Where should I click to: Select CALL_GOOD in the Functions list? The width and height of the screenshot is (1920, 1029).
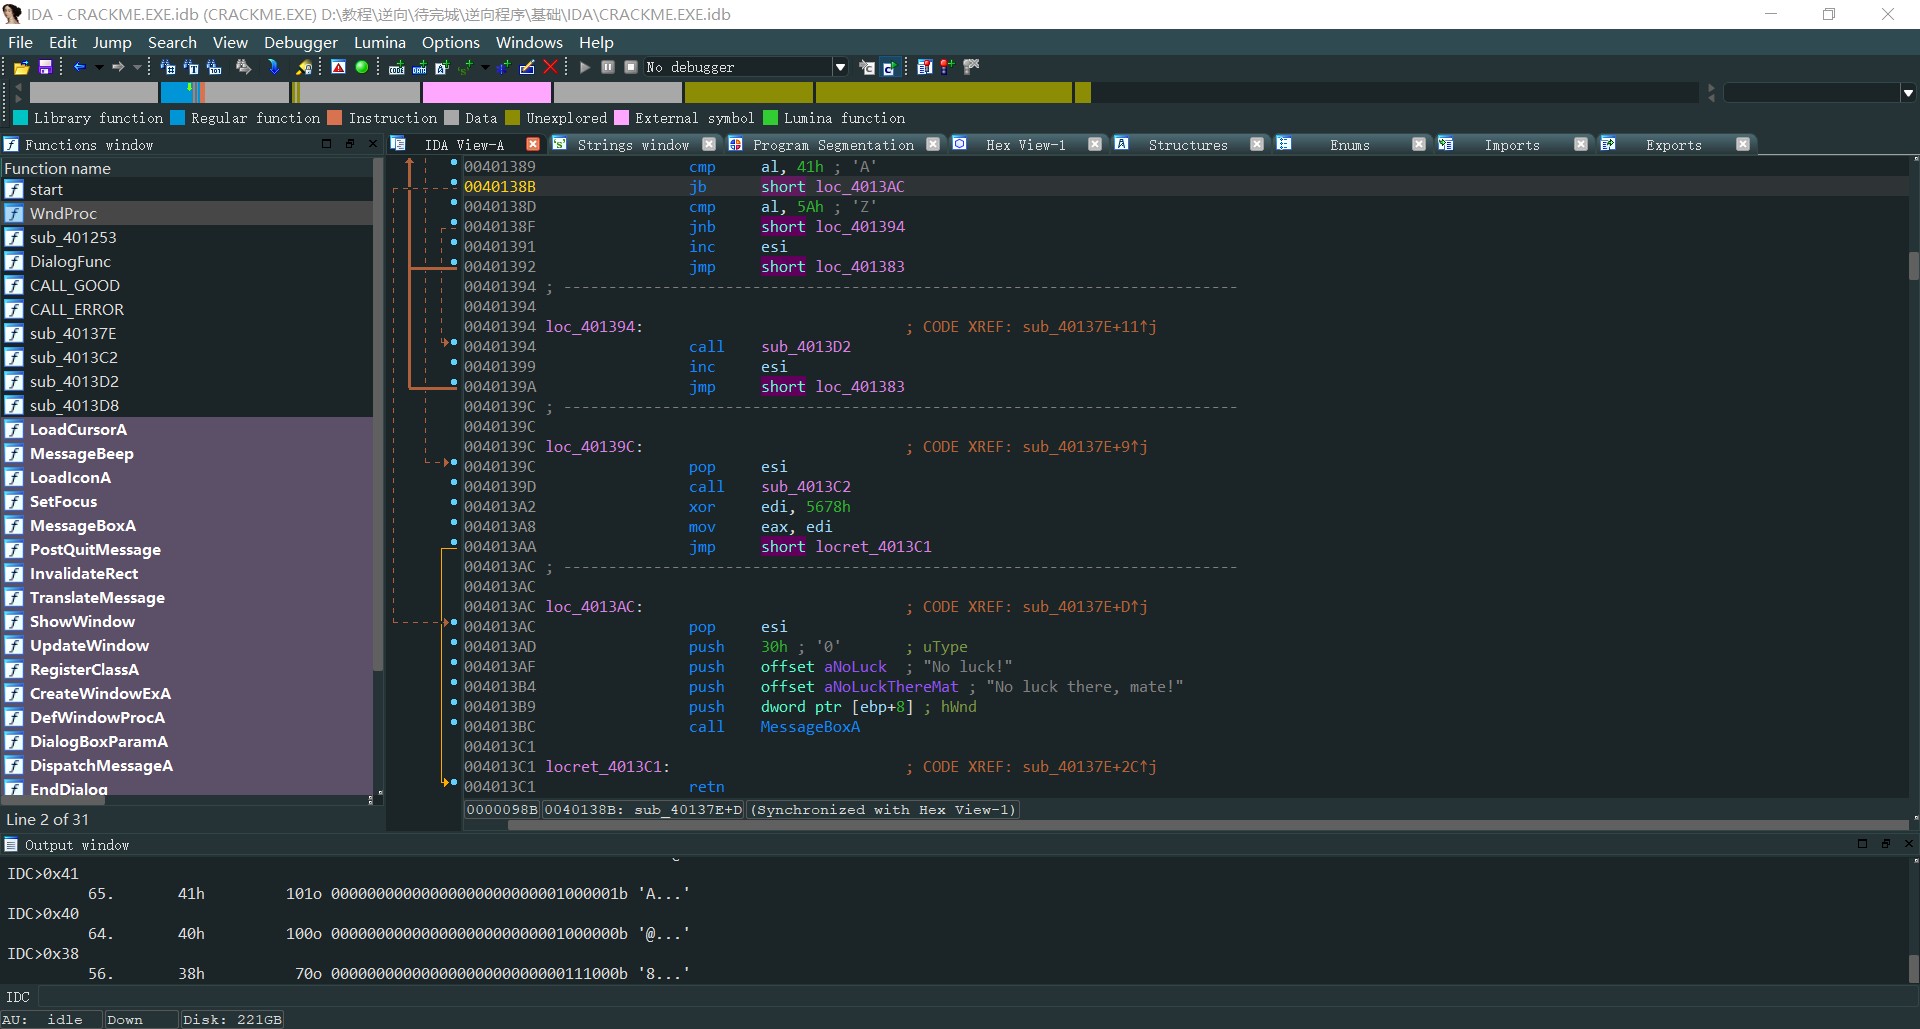pos(74,286)
